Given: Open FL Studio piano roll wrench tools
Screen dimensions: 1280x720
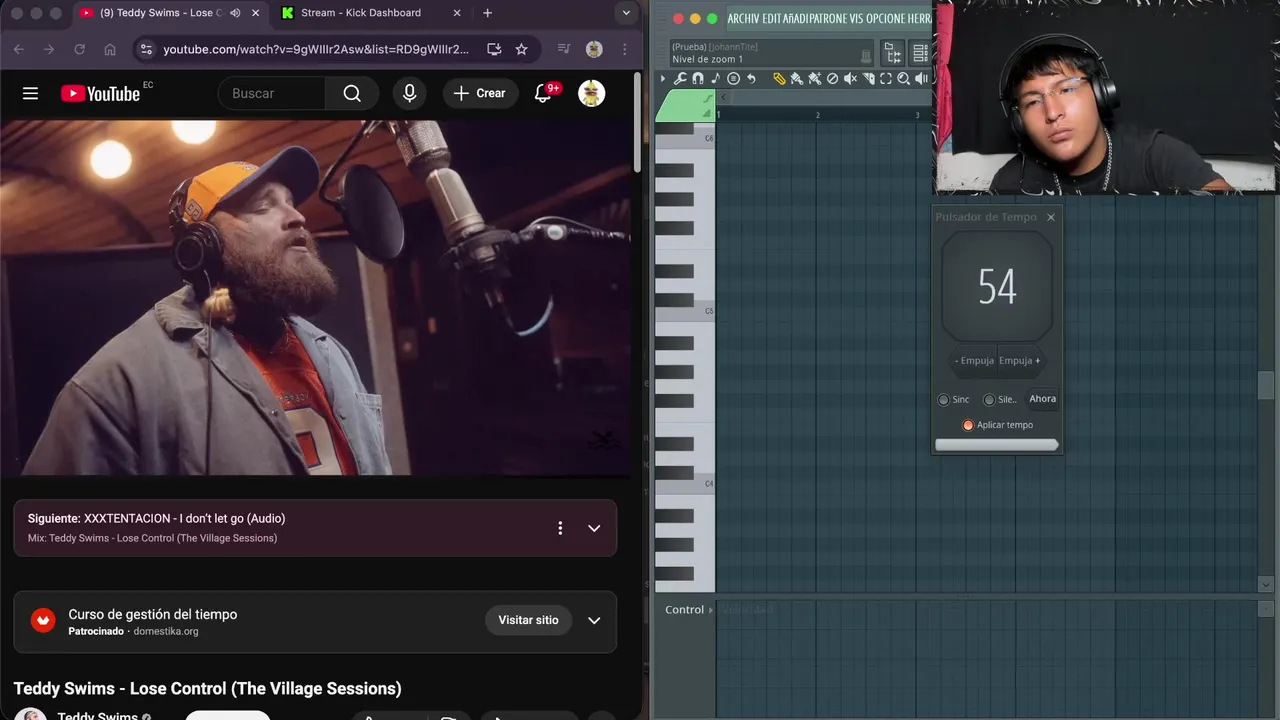Looking at the screenshot, I should pyautogui.click(x=680, y=78).
